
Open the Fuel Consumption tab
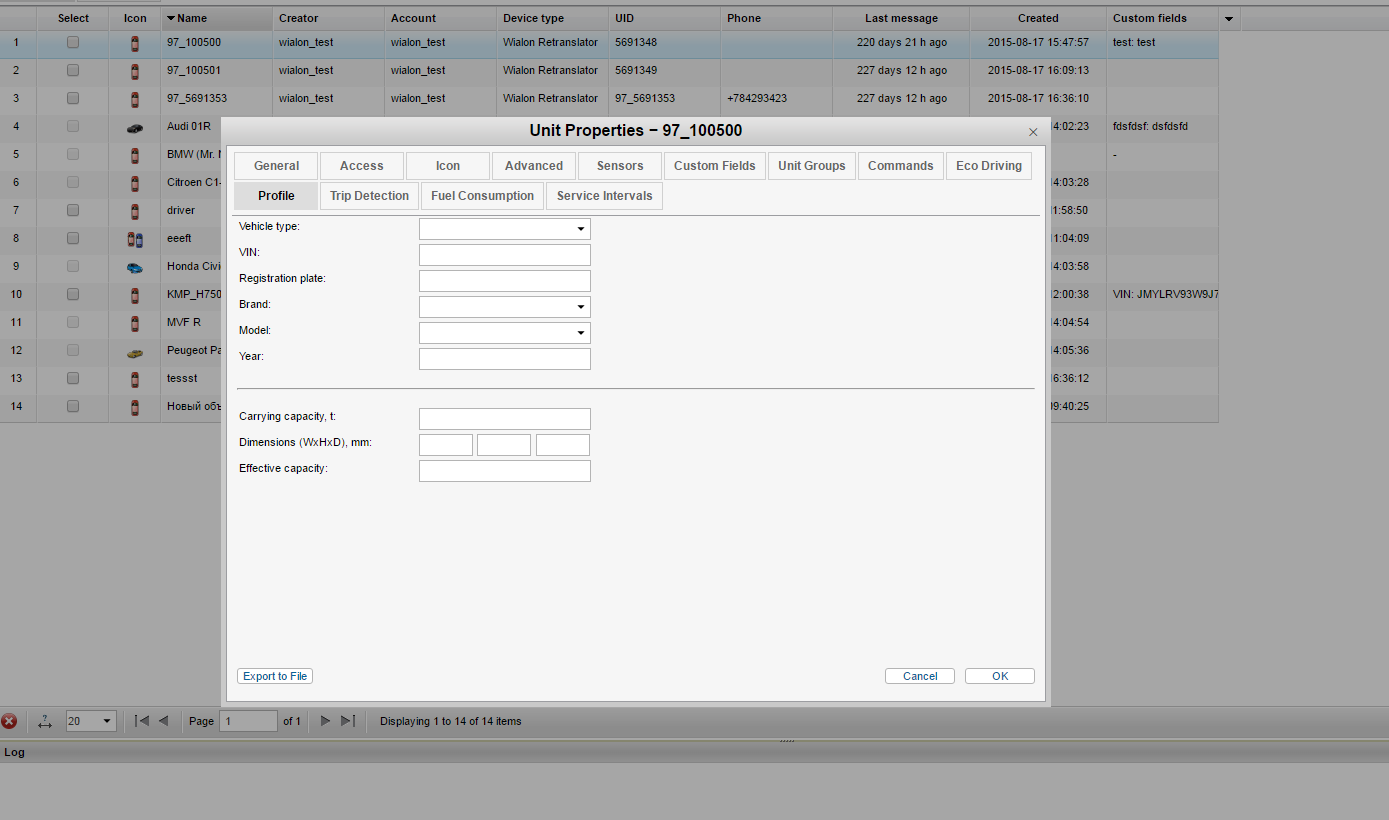click(482, 196)
